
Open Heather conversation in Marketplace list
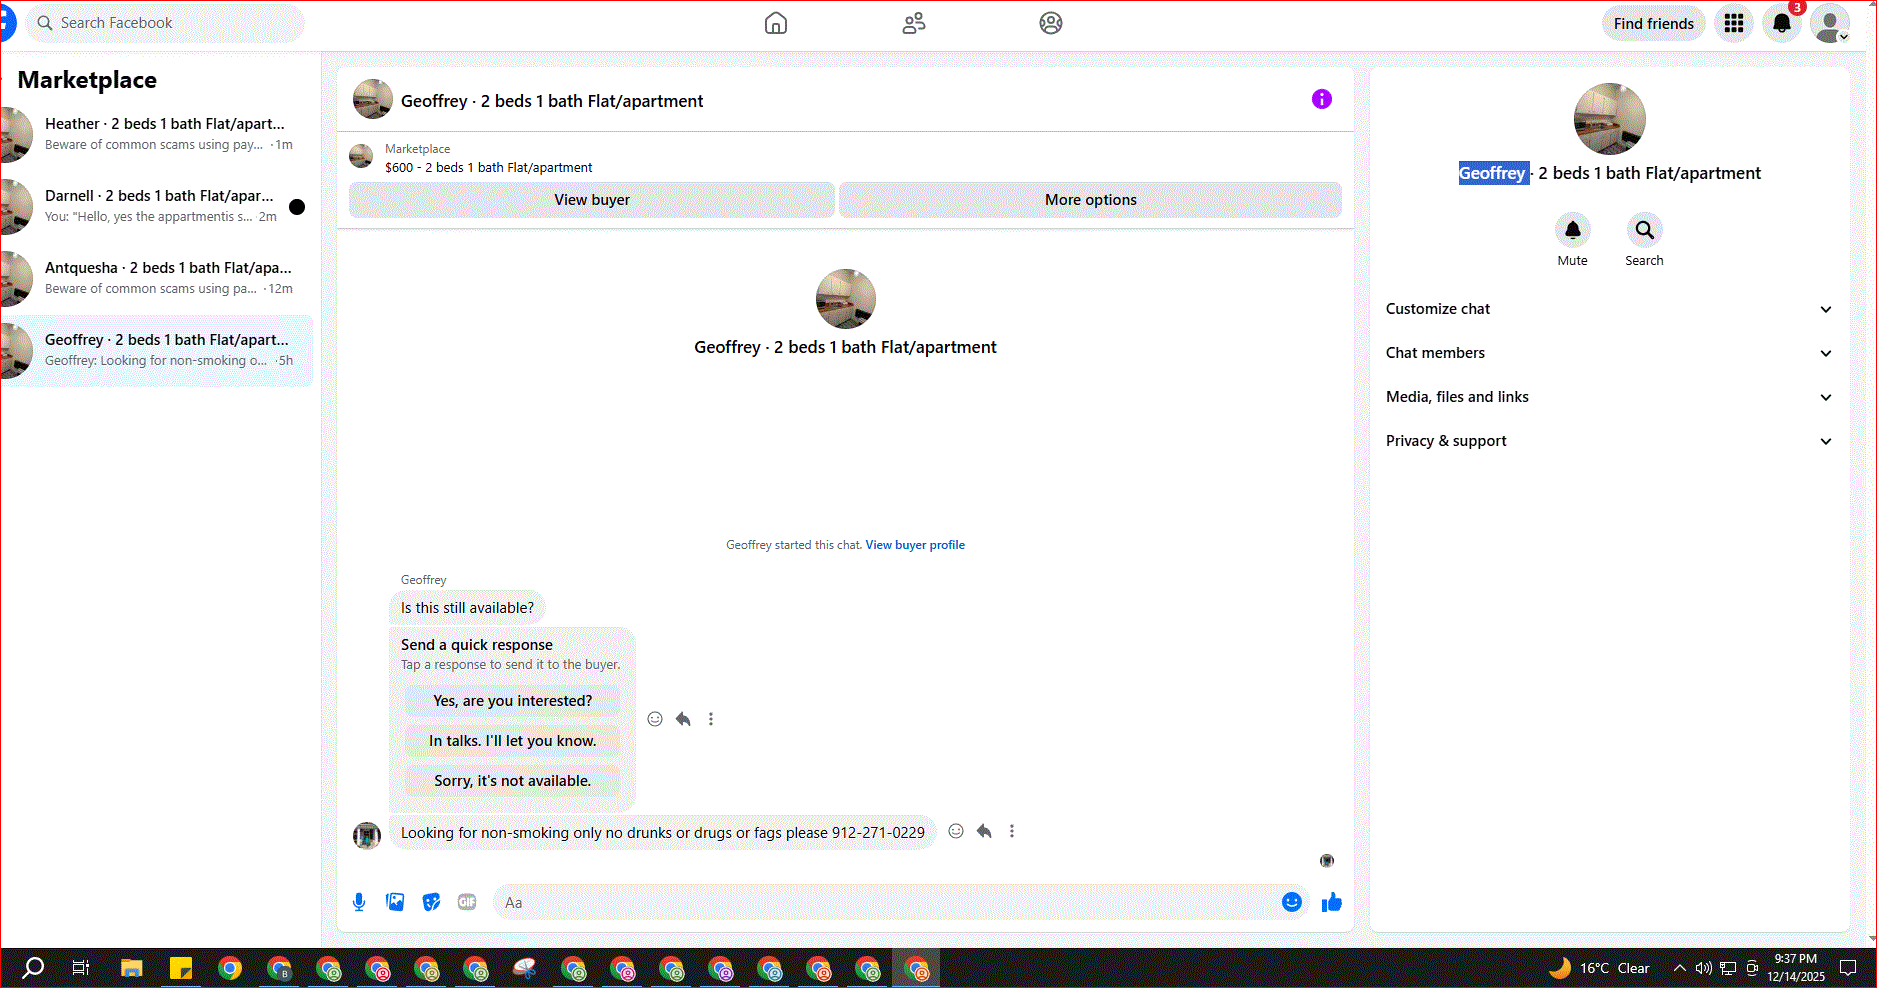(x=157, y=134)
